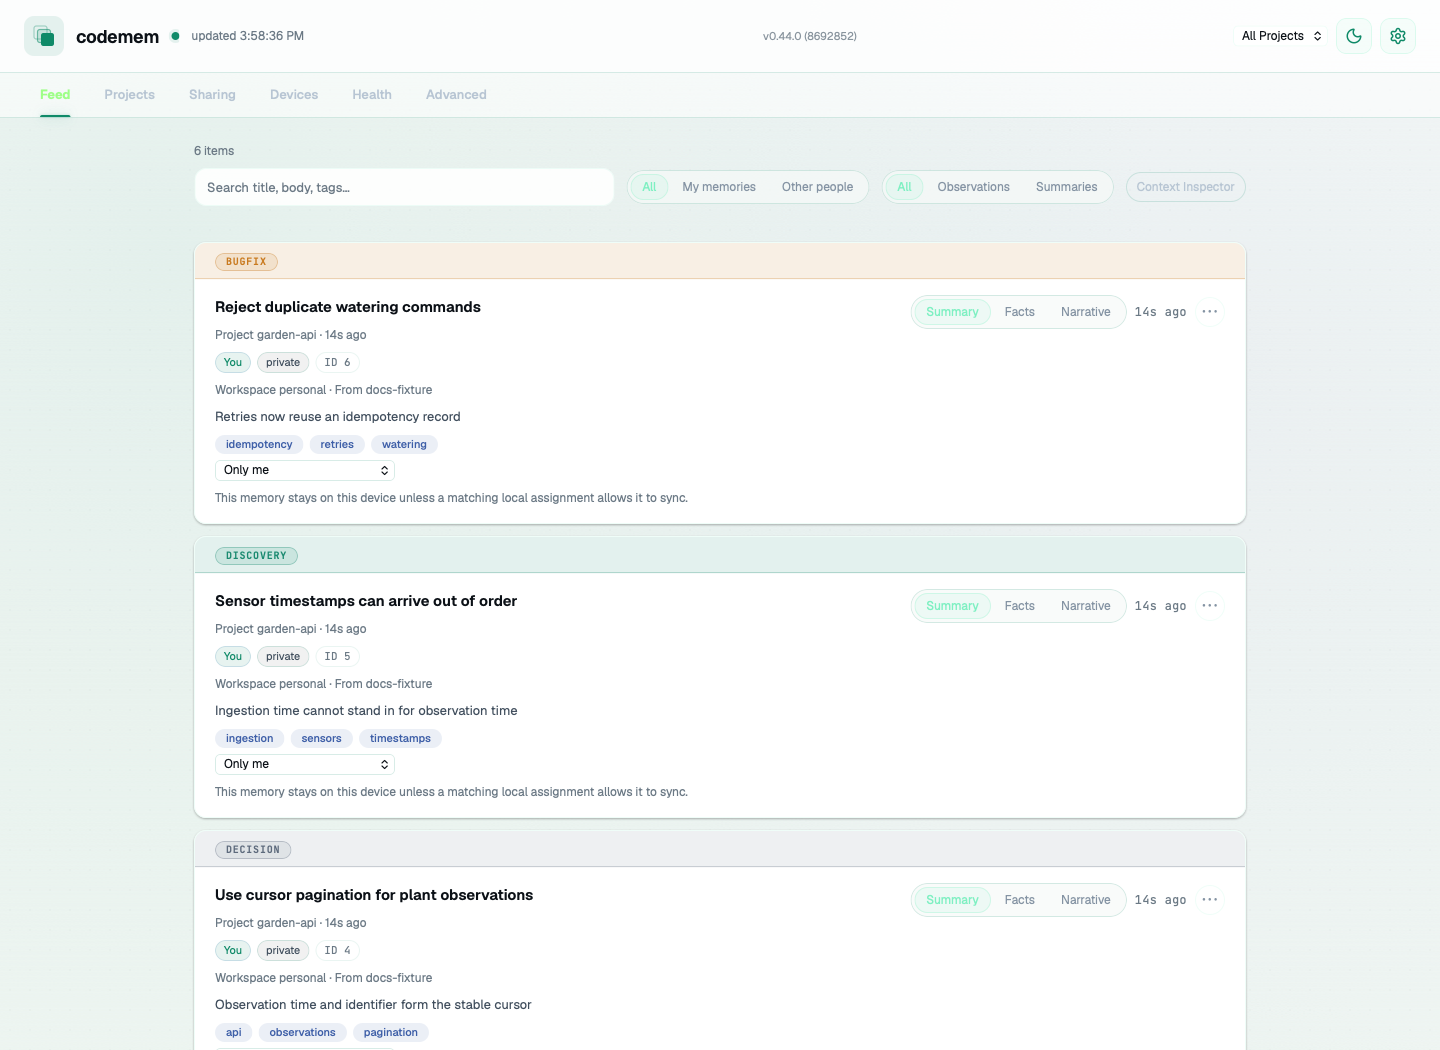This screenshot has width=1440, height=1050.
Task: Show Facts view for cursor pagination card
Action: [x=1020, y=900]
